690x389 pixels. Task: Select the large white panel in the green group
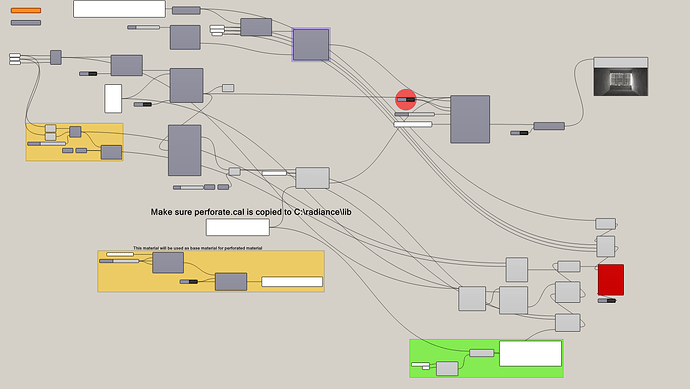click(531, 353)
